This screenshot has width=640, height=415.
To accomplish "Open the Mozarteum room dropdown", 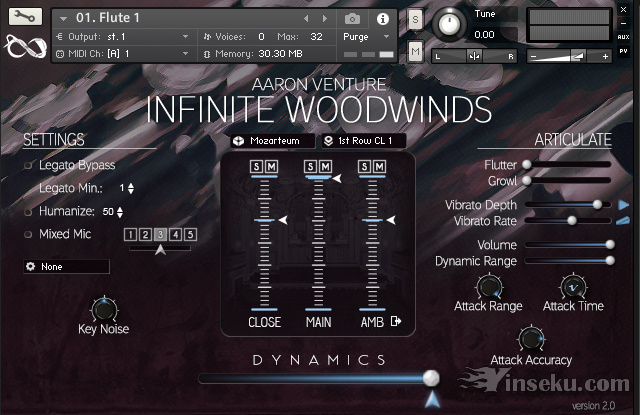I will tap(272, 141).
